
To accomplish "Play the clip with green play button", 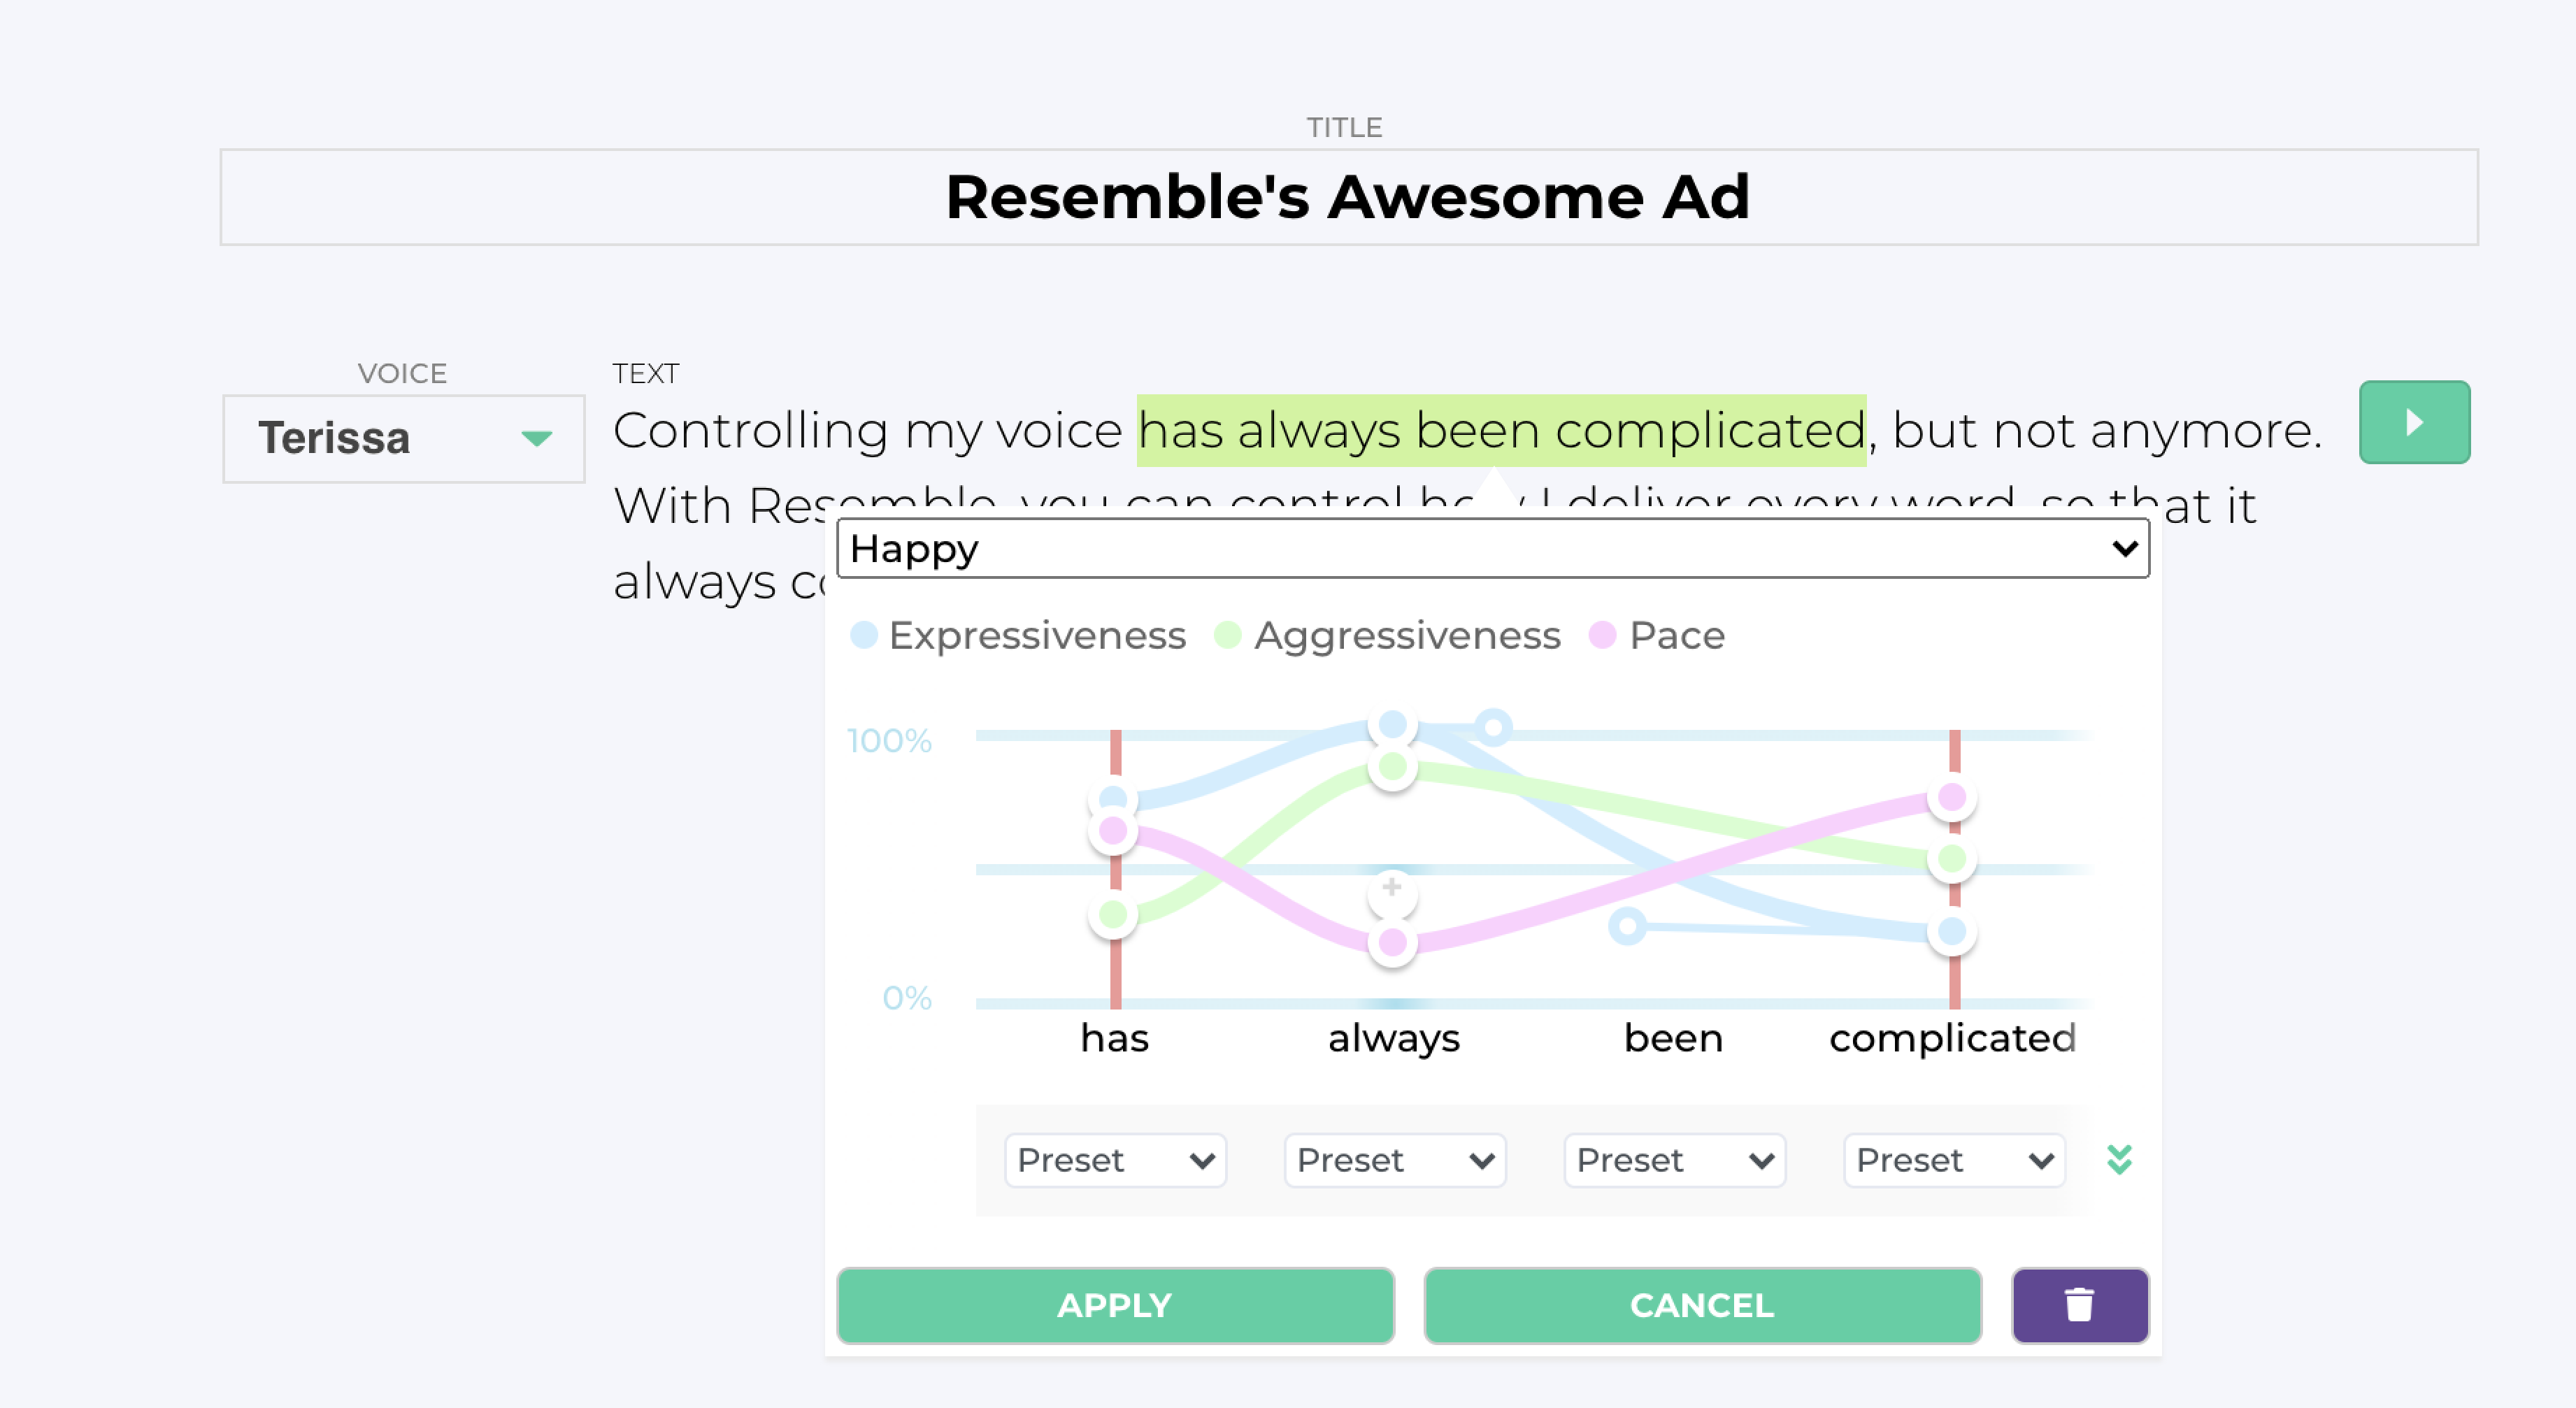I will [2413, 422].
